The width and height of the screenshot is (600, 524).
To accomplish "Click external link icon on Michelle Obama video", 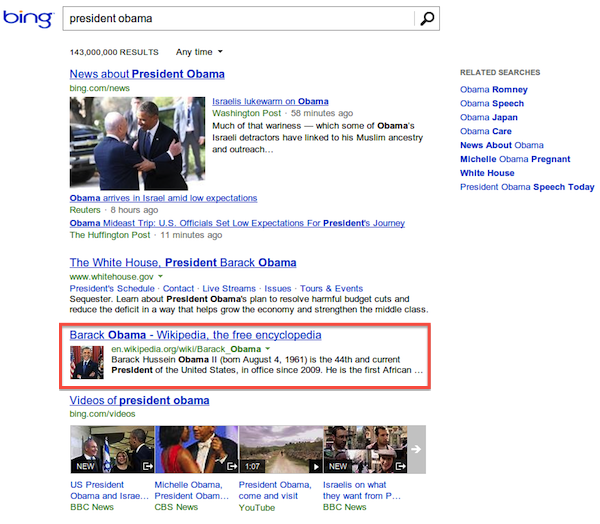I will coord(232,466).
